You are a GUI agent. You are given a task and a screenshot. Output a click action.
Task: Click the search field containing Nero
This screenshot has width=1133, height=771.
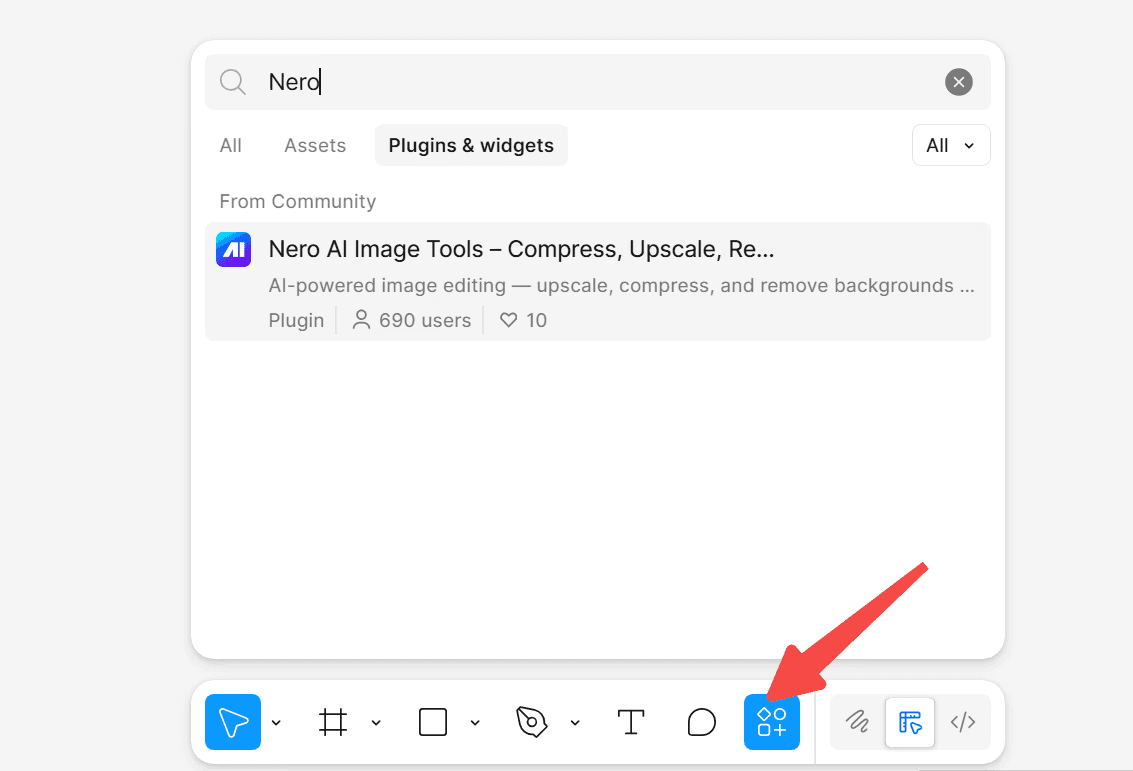598,82
